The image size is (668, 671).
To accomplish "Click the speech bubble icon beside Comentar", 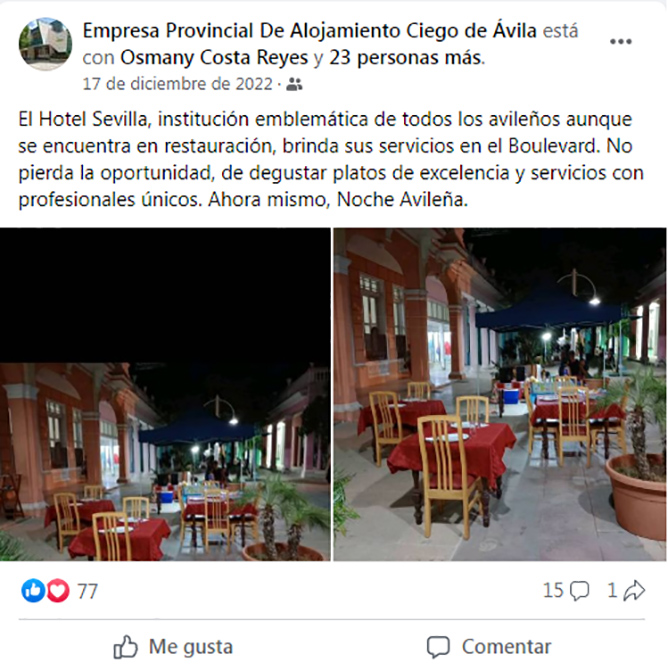I will point(438,647).
